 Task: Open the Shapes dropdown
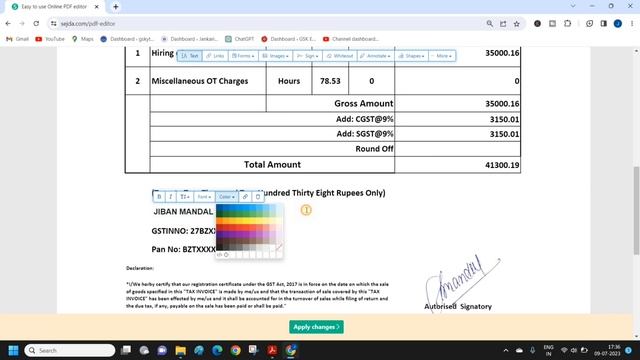(x=411, y=56)
